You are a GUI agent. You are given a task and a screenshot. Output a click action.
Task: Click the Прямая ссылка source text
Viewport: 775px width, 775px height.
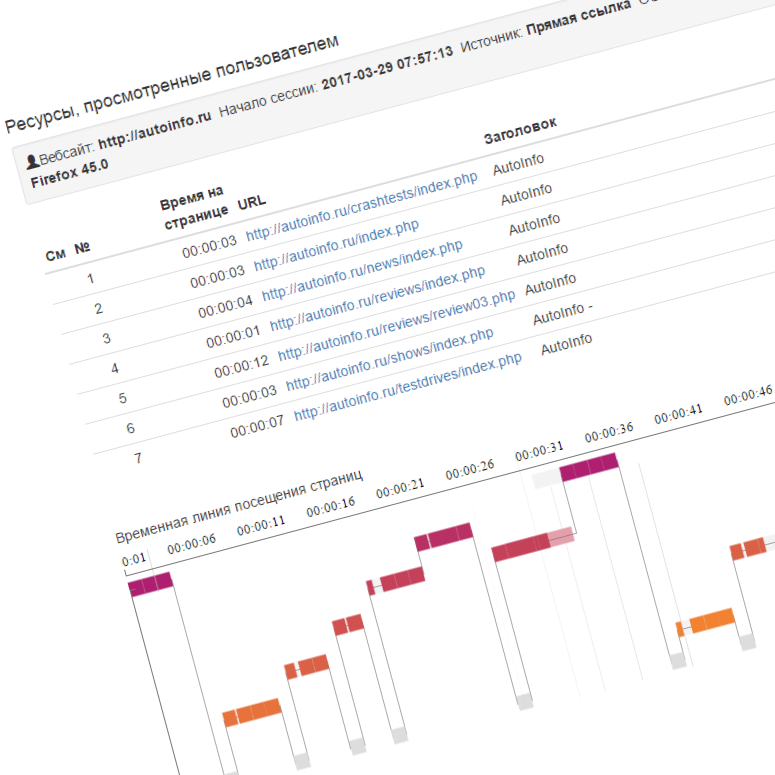tap(579, 18)
